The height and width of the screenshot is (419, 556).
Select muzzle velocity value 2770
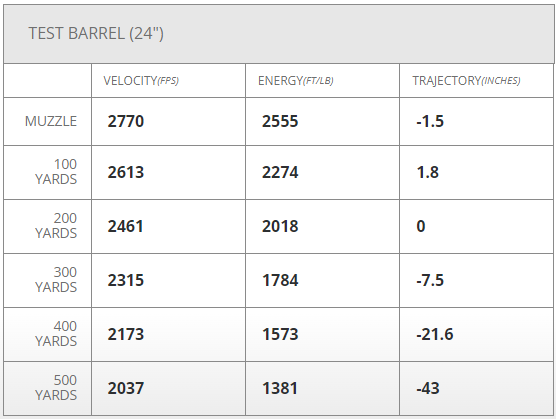point(126,121)
